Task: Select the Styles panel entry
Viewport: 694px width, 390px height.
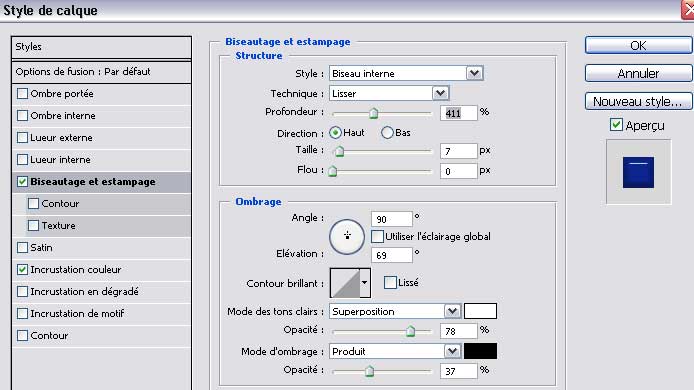Action: click(101, 47)
